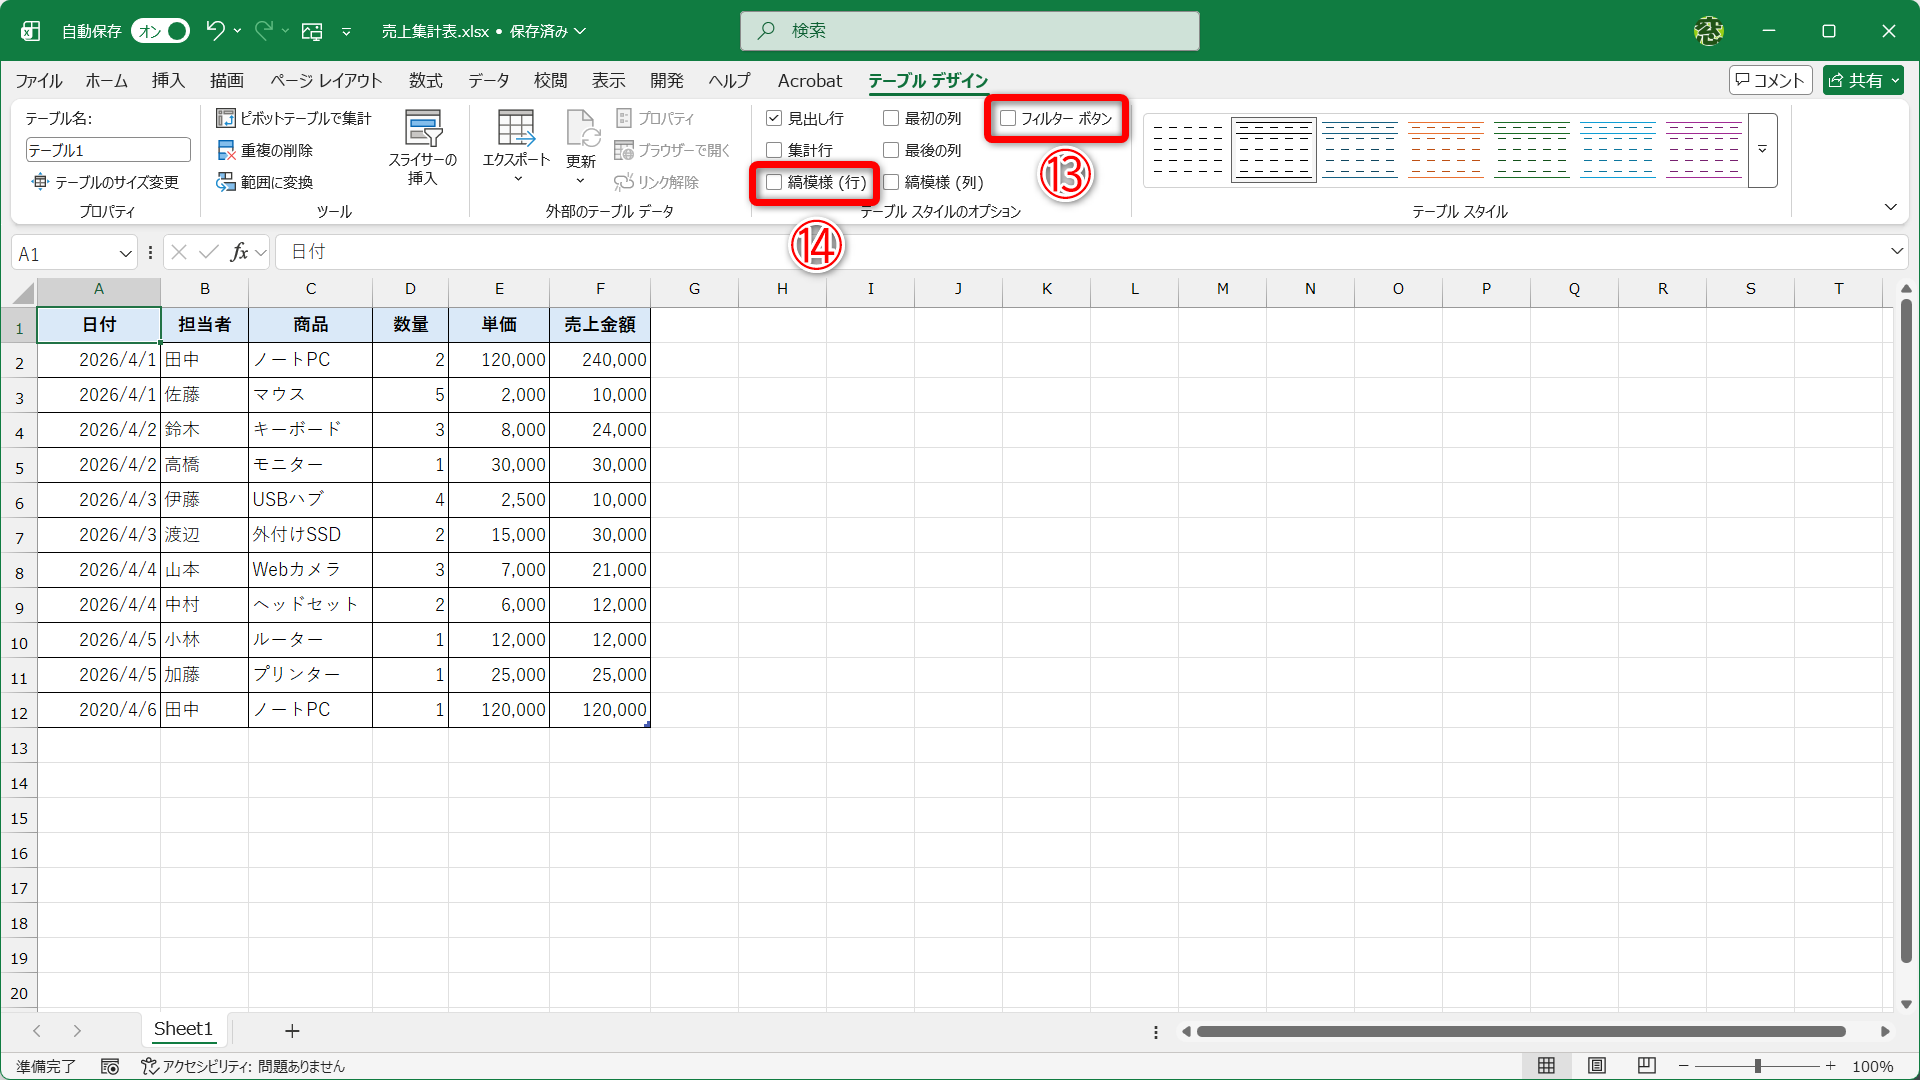Image resolution: width=1920 pixels, height=1080 pixels.
Task: Turn off the 自動保存 AutoSave toggle
Action: point(161,31)
